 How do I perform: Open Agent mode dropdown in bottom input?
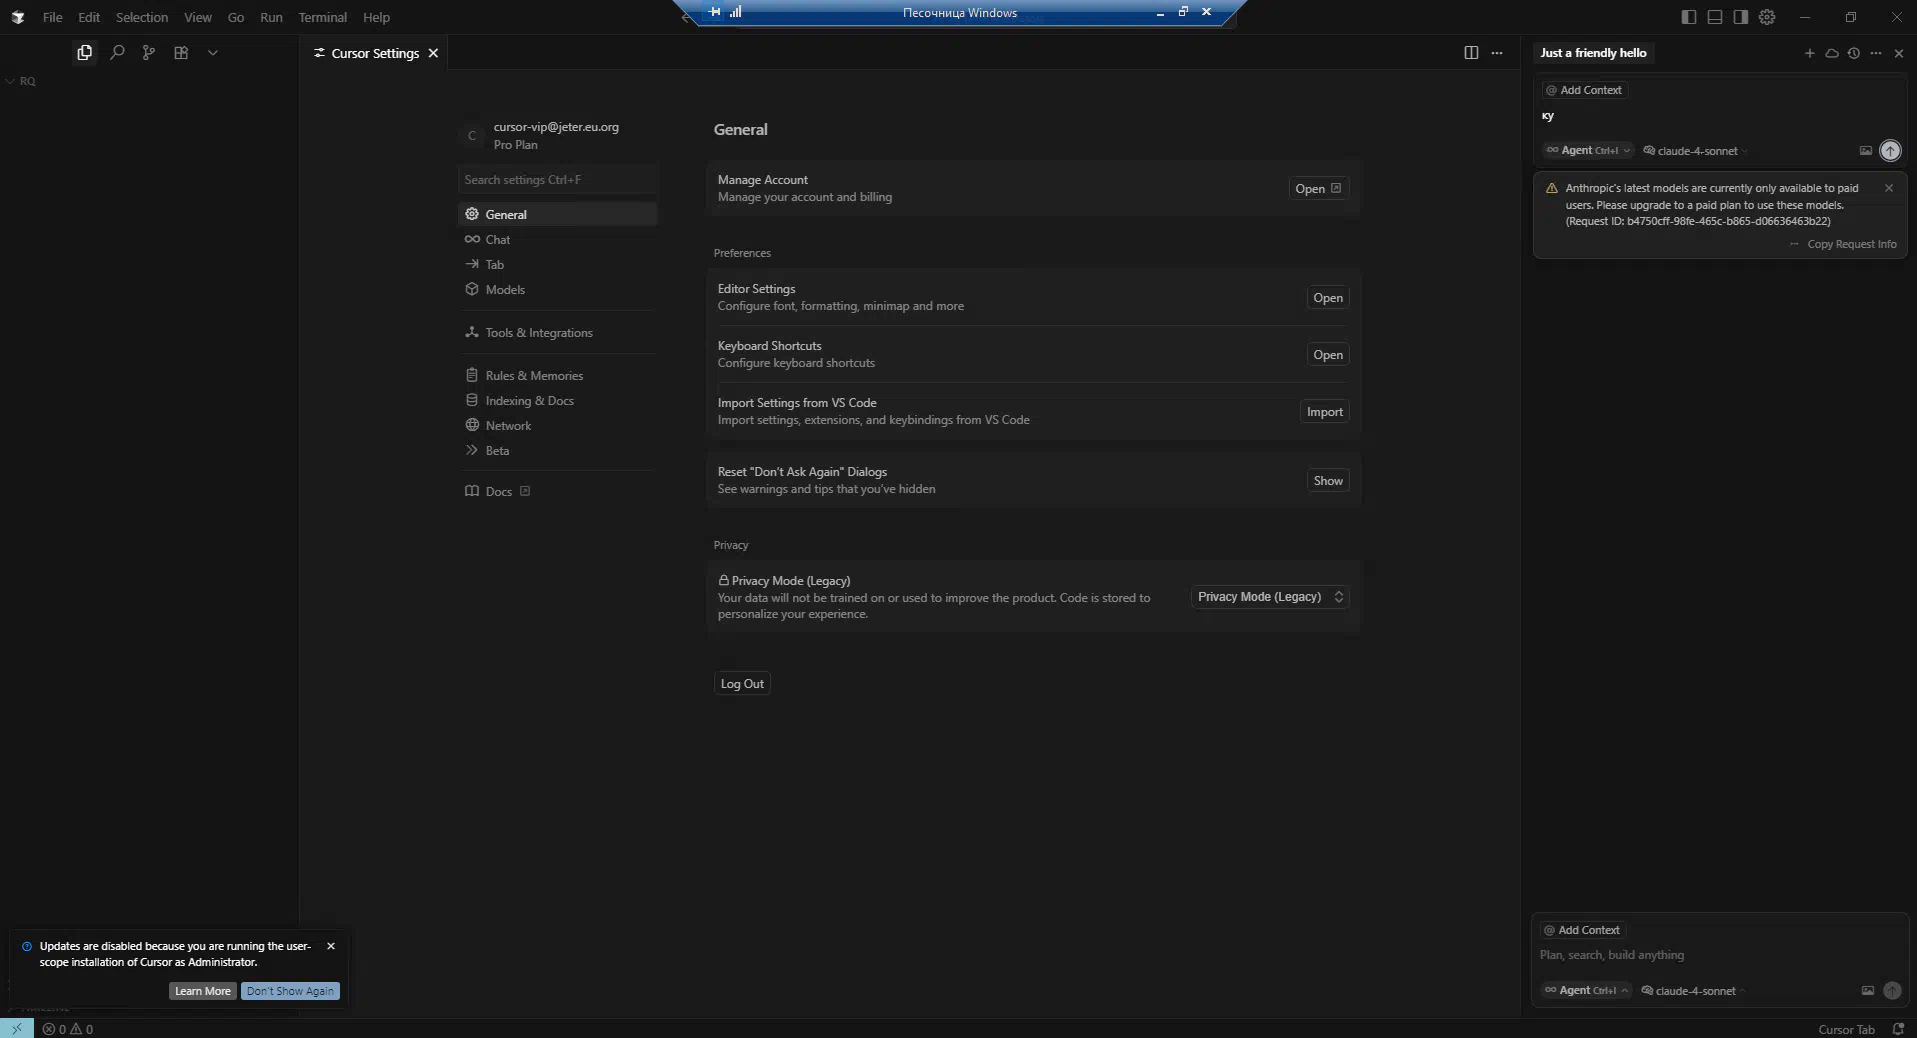tap(1586, 991)
